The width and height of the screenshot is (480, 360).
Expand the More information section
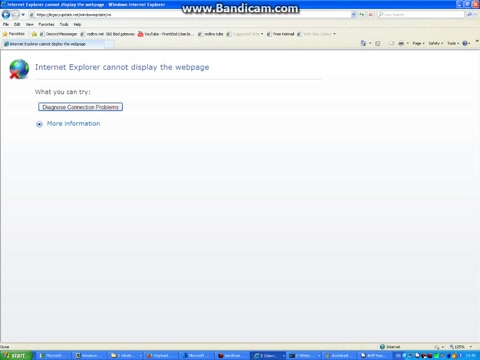coord(68,124)
